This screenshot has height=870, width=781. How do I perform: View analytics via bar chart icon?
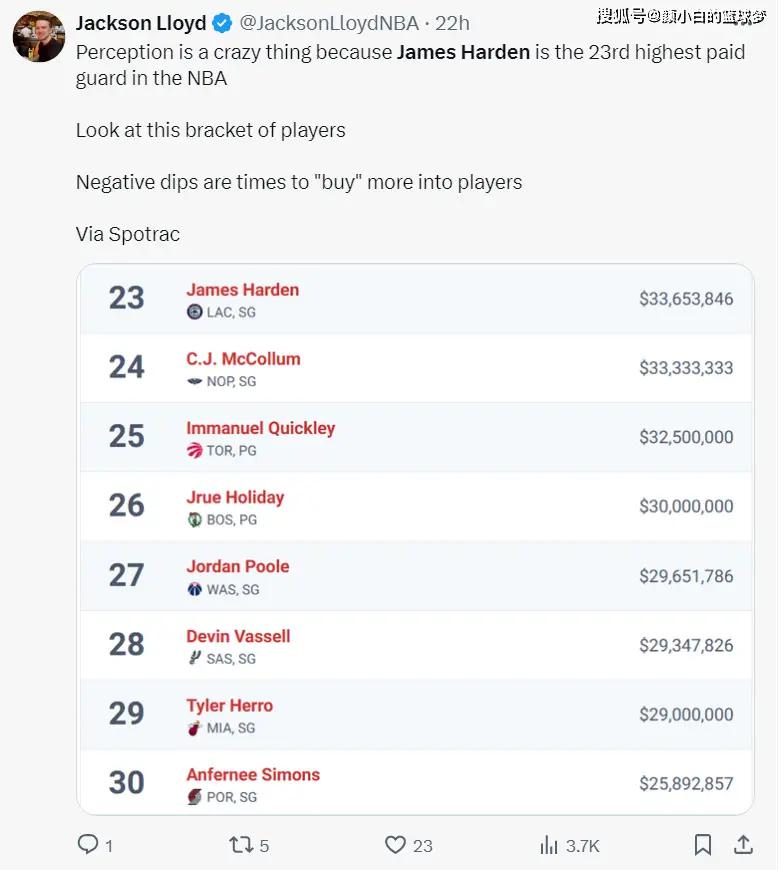[549, 844]
